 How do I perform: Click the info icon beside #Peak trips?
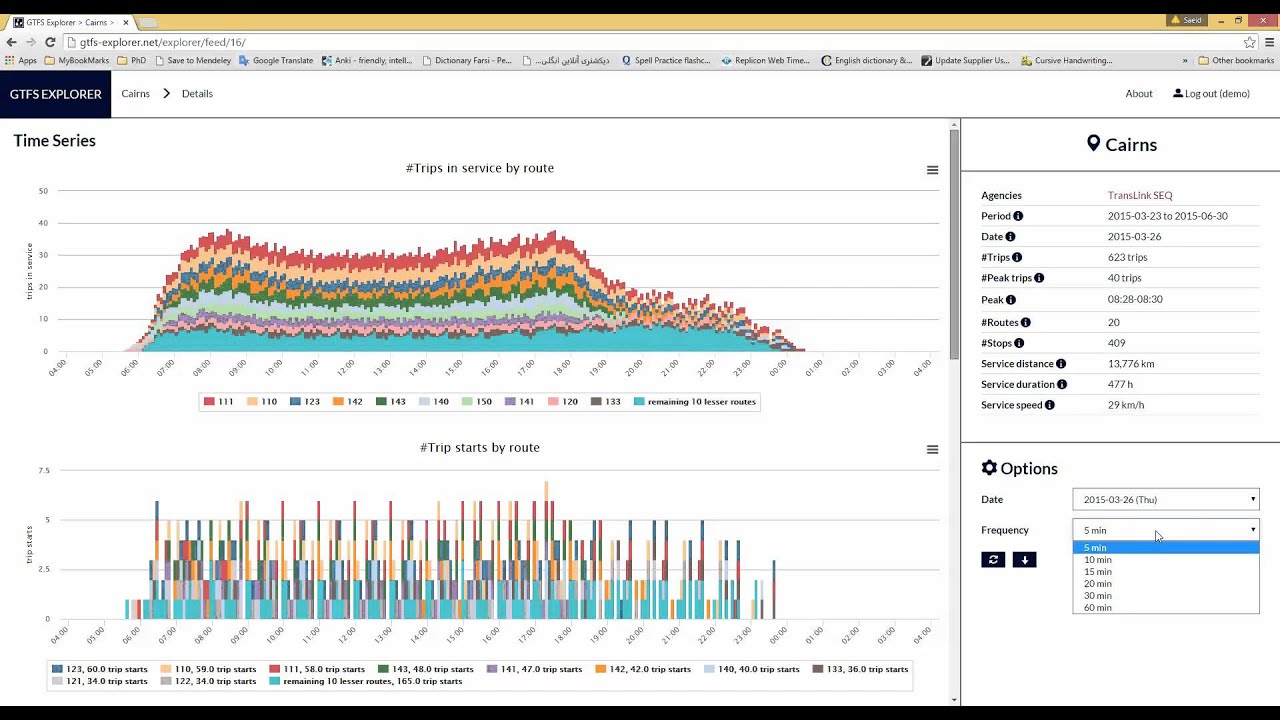(1039, 278)
